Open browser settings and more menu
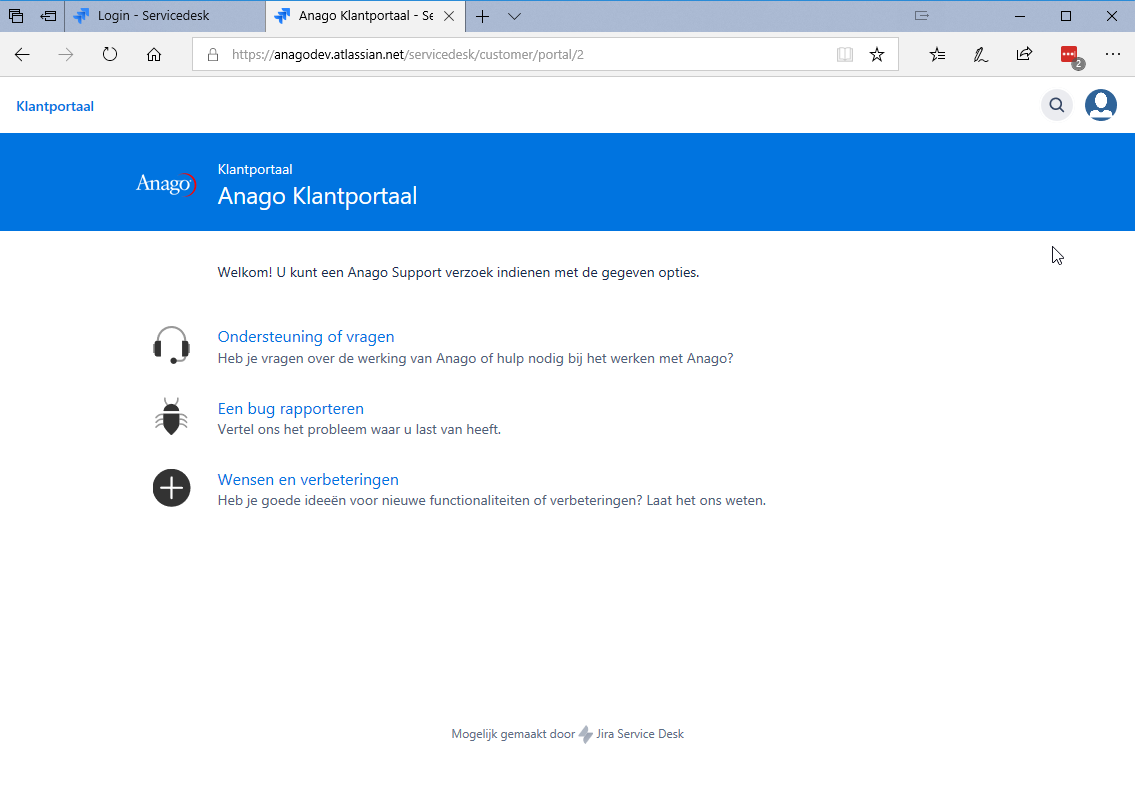 (x=1113, y=54)
